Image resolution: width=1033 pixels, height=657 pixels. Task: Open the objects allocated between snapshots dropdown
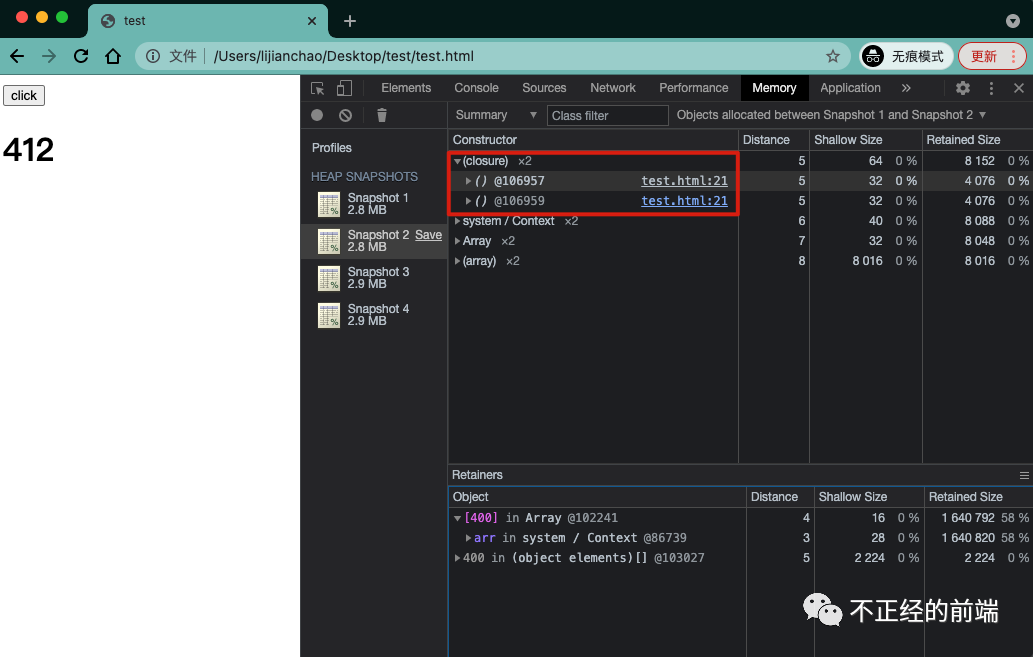831,115
